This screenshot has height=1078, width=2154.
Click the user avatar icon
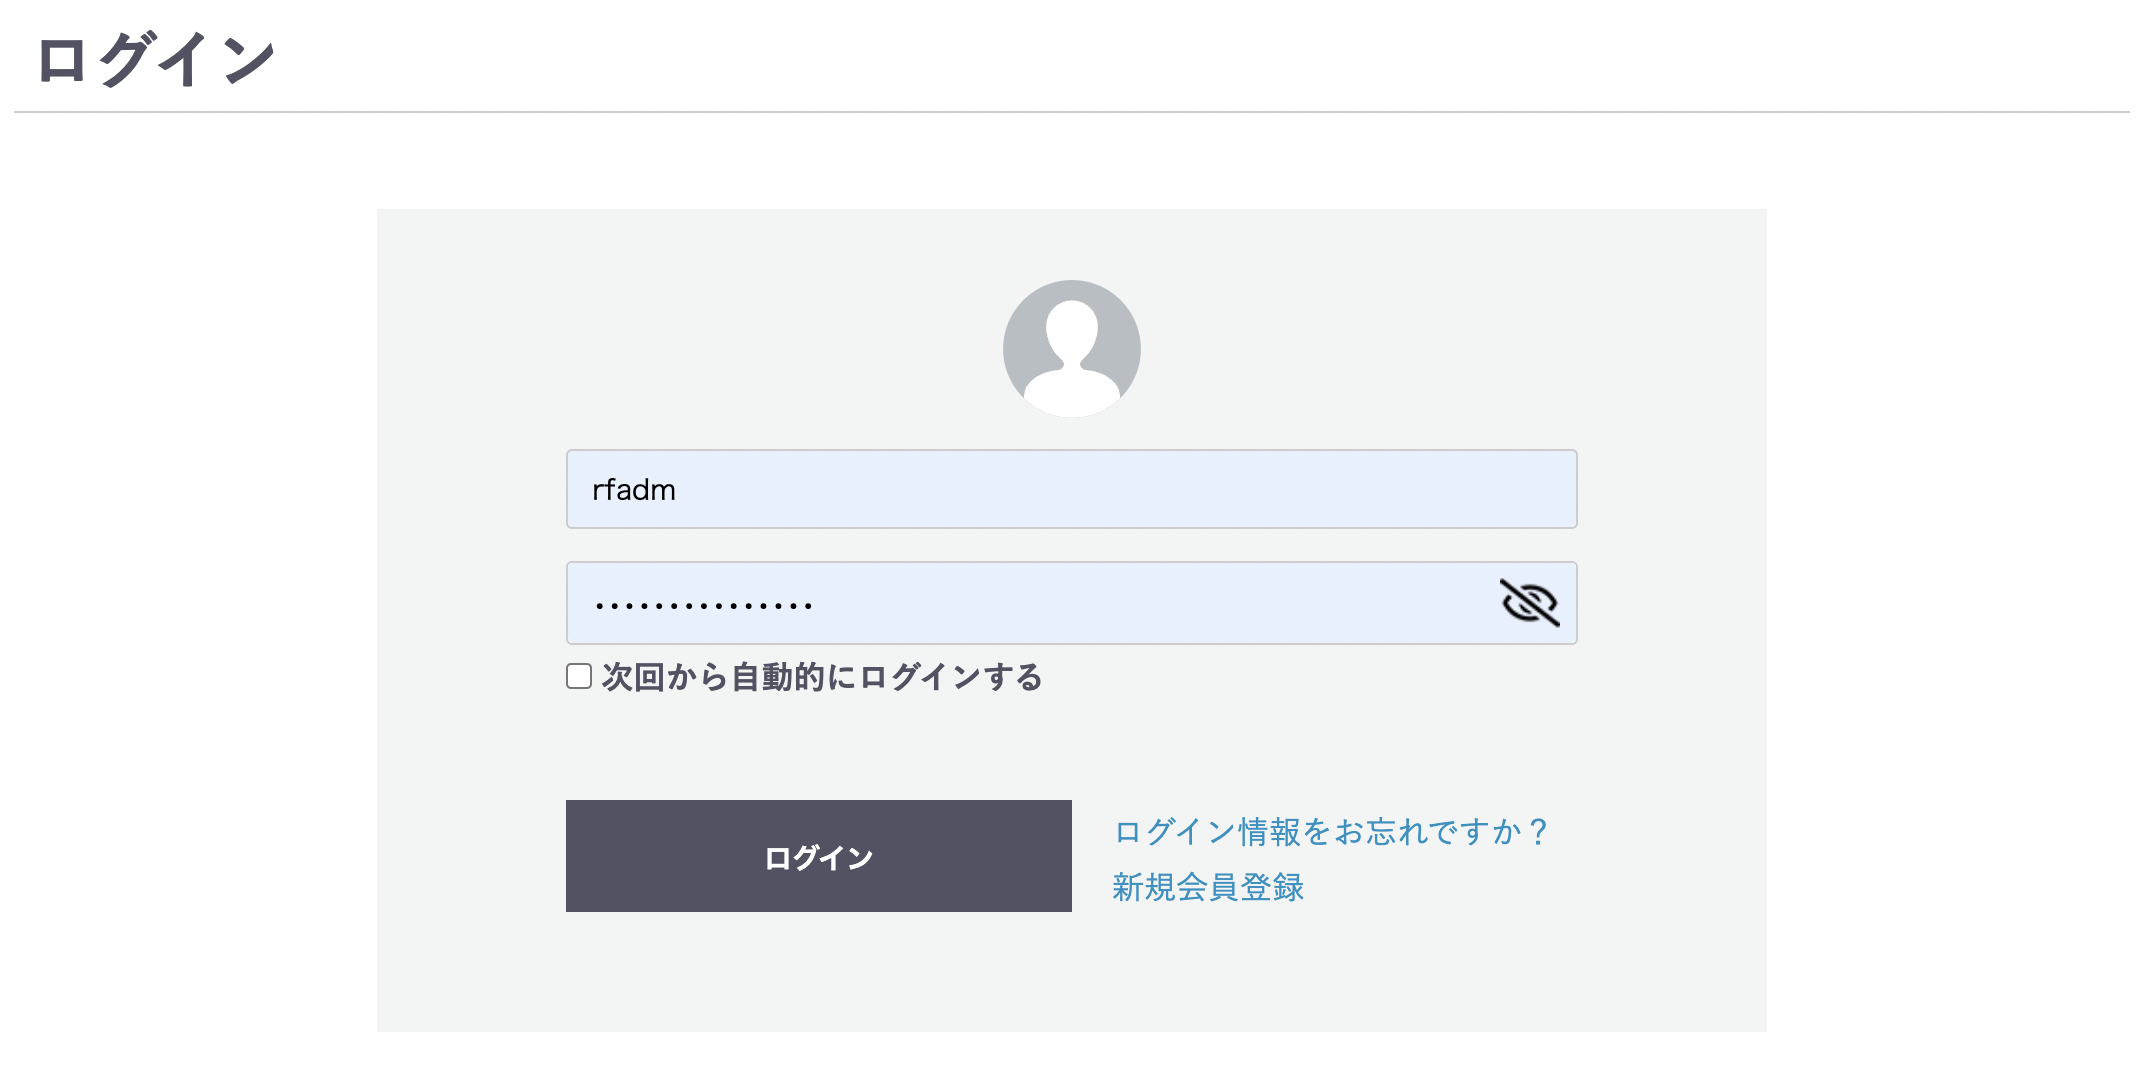point(1071,348)
